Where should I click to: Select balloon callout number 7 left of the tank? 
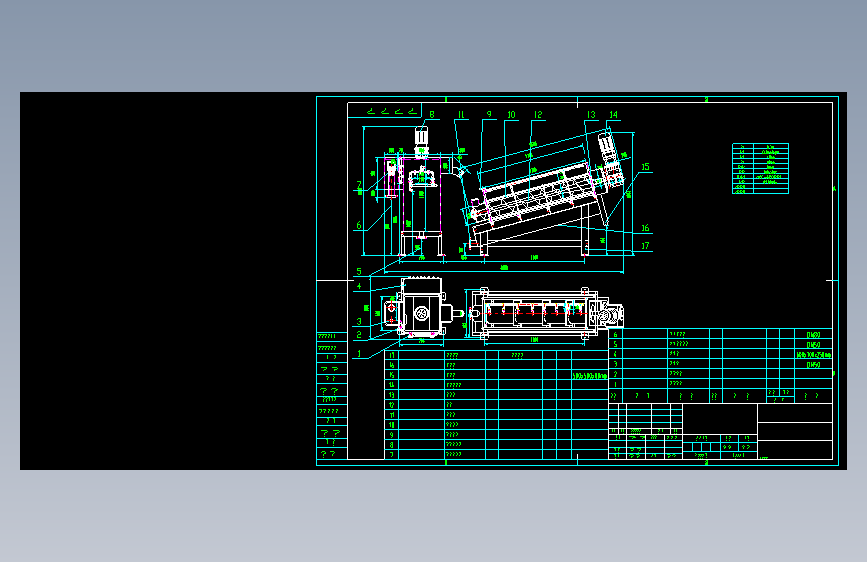coord(359,185)
